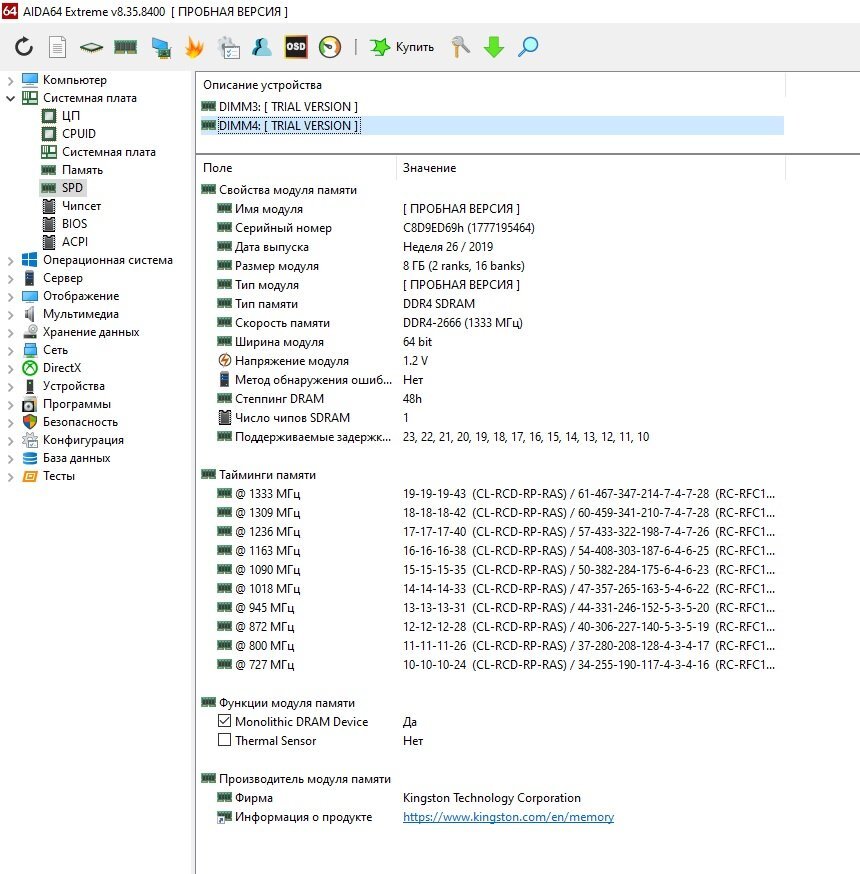The height and width of the screenshot is (874, 860).
Task: Collapse the Системная плата tree node
Action: point(10,98)
